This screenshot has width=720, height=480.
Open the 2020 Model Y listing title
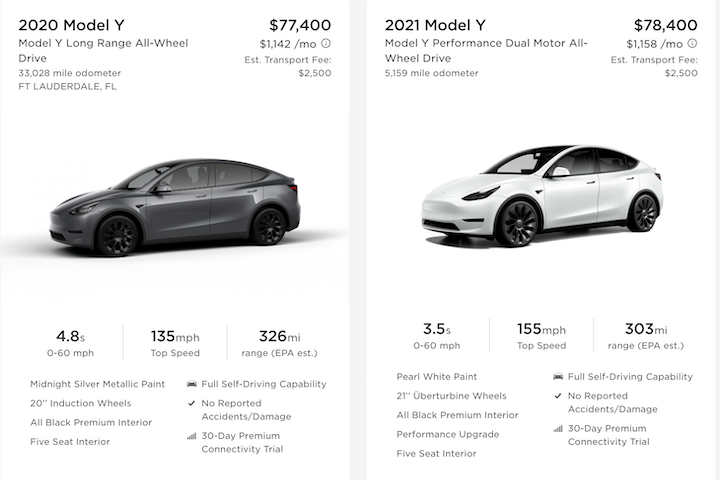click(x=71, y=25)
